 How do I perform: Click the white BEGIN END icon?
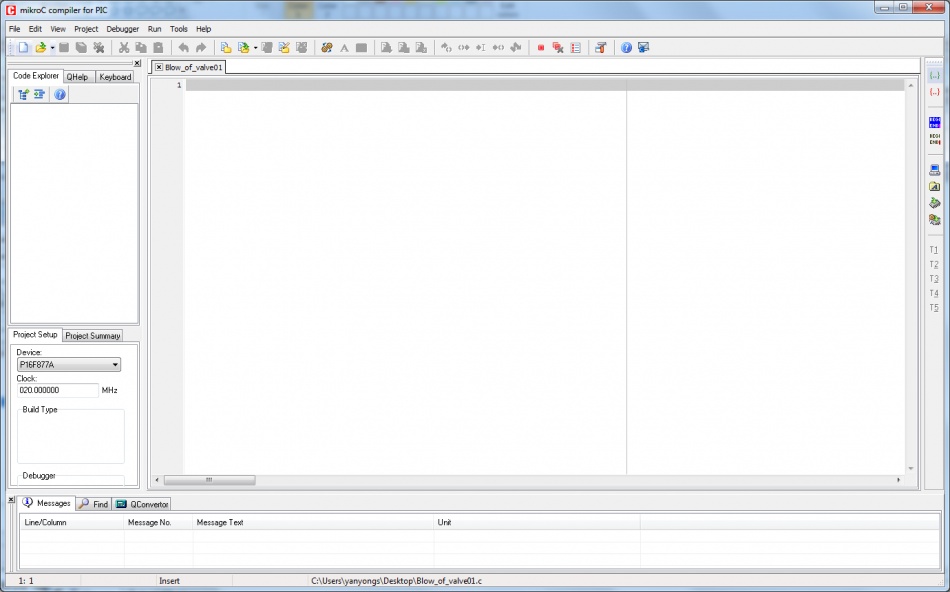tap(934, 139)
